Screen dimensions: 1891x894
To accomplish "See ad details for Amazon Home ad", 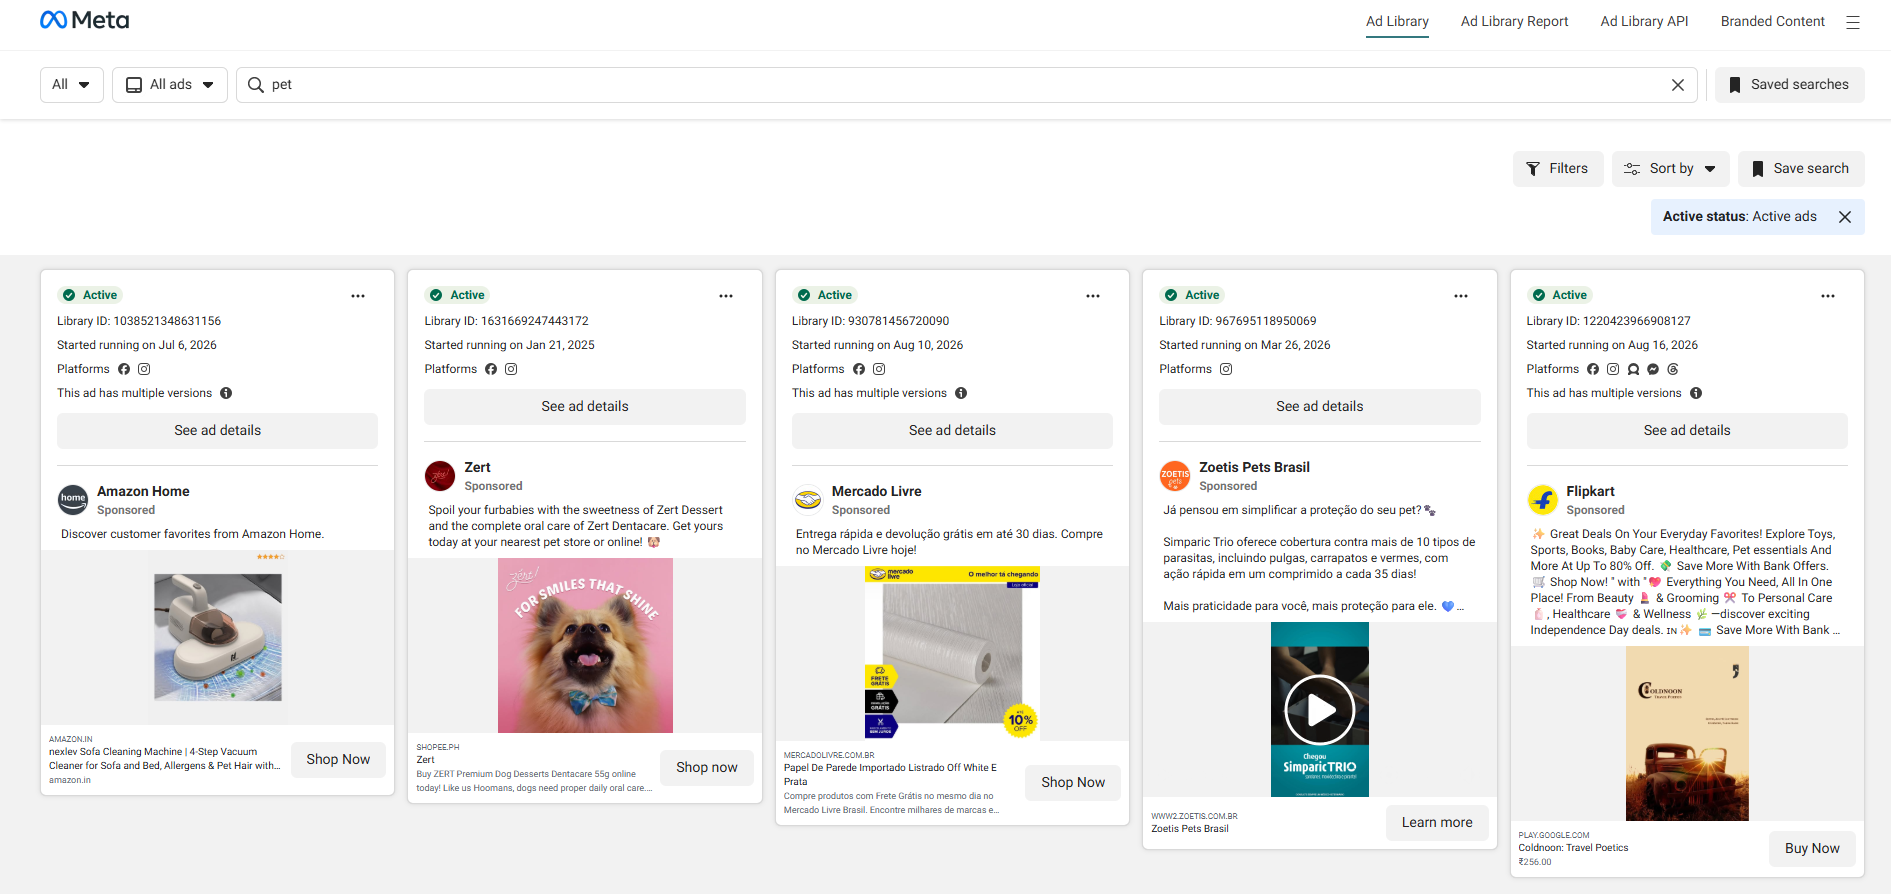I will [x=217, y=431].
